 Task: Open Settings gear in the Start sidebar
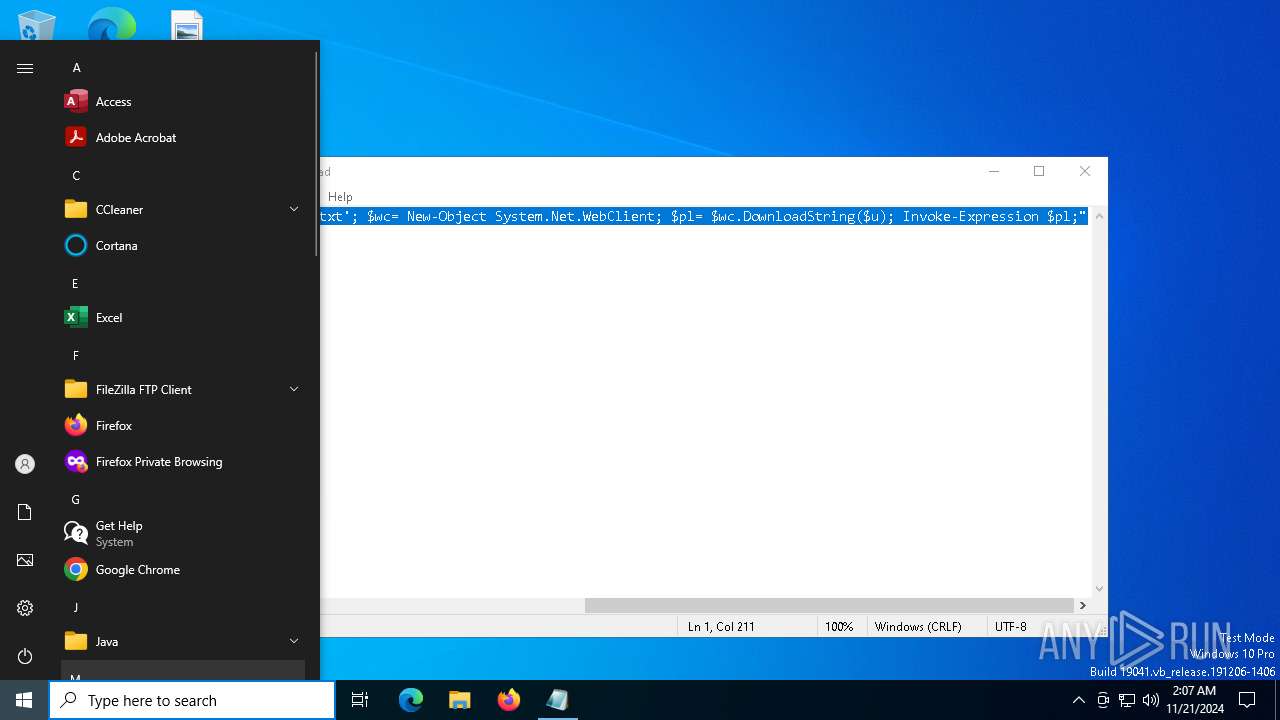click(25, 608)
